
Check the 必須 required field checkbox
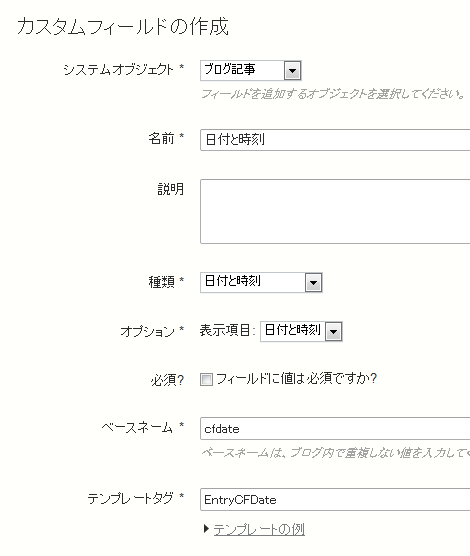(x=206, y=379)
